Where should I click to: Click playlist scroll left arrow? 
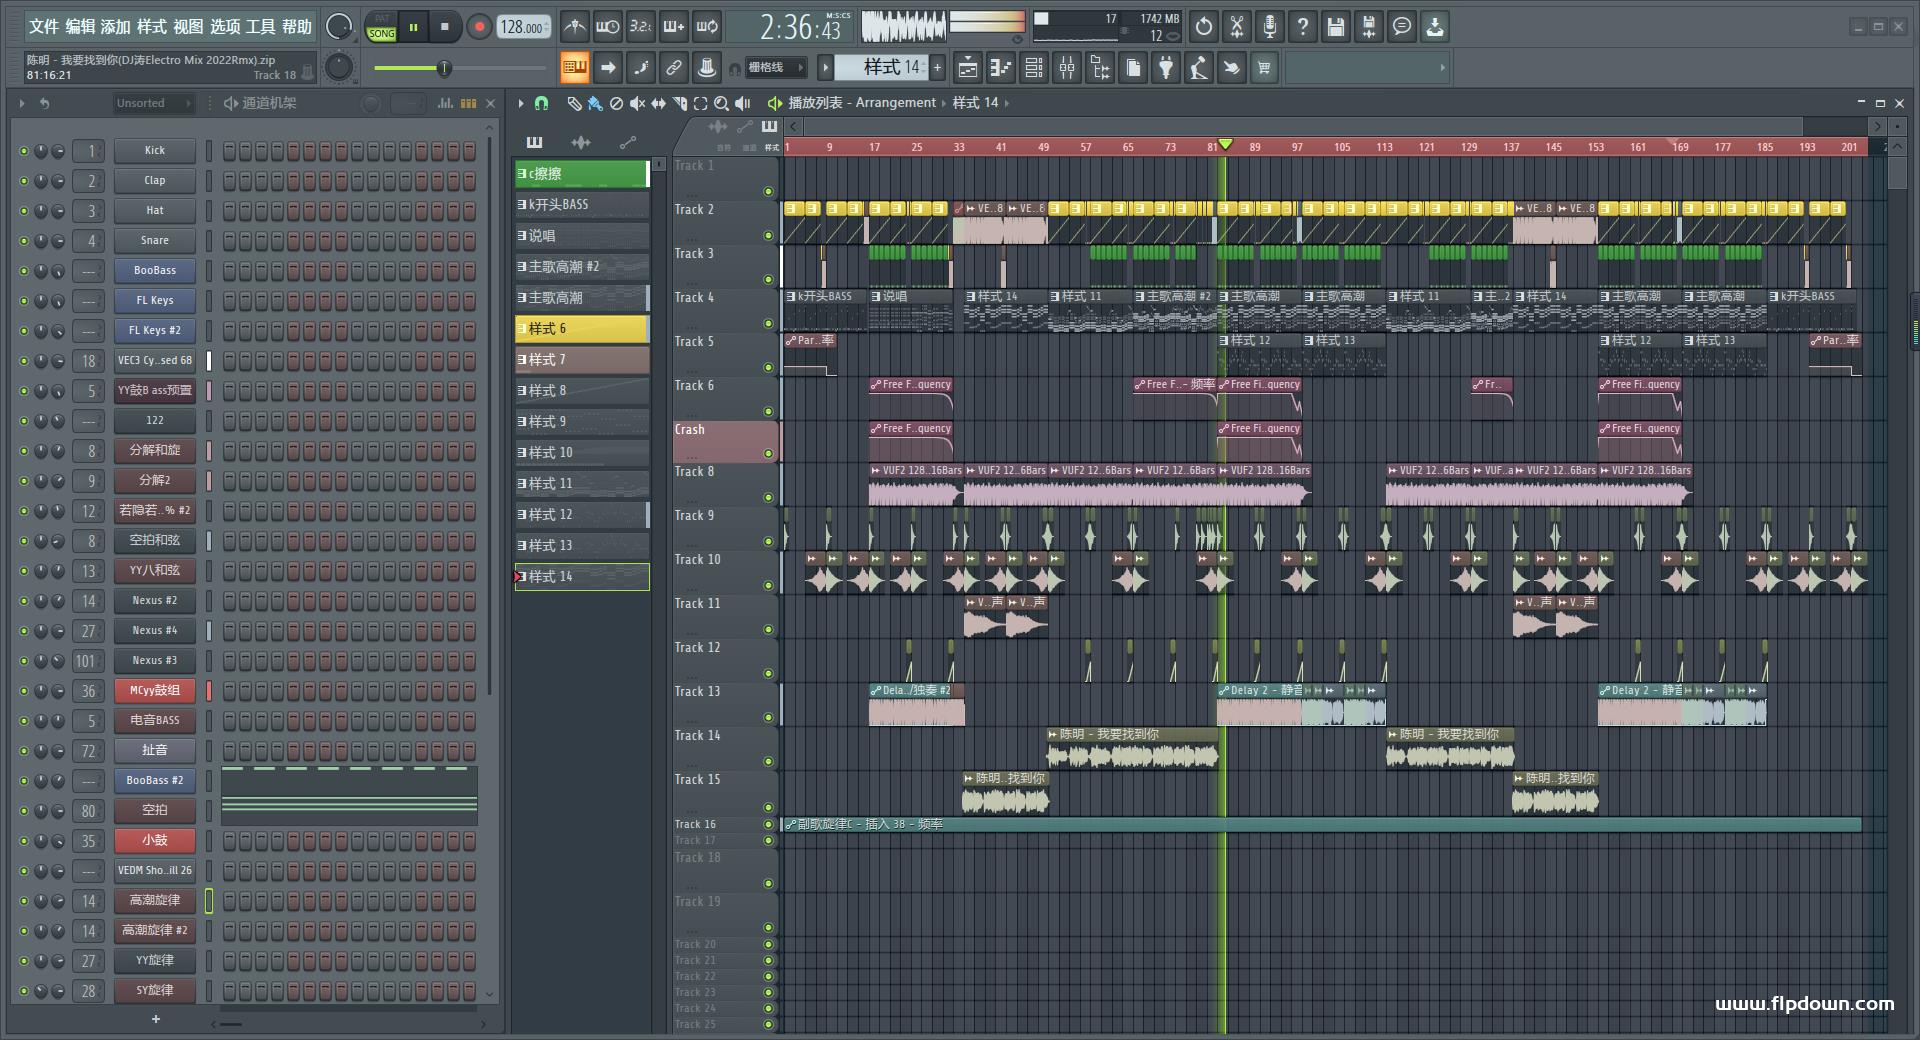(x=793, y=126)
